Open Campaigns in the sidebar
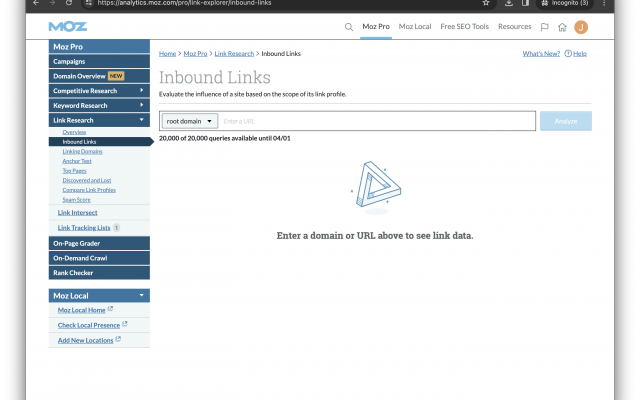The width and height of the screenshot is (640, 400). (99, 61)
